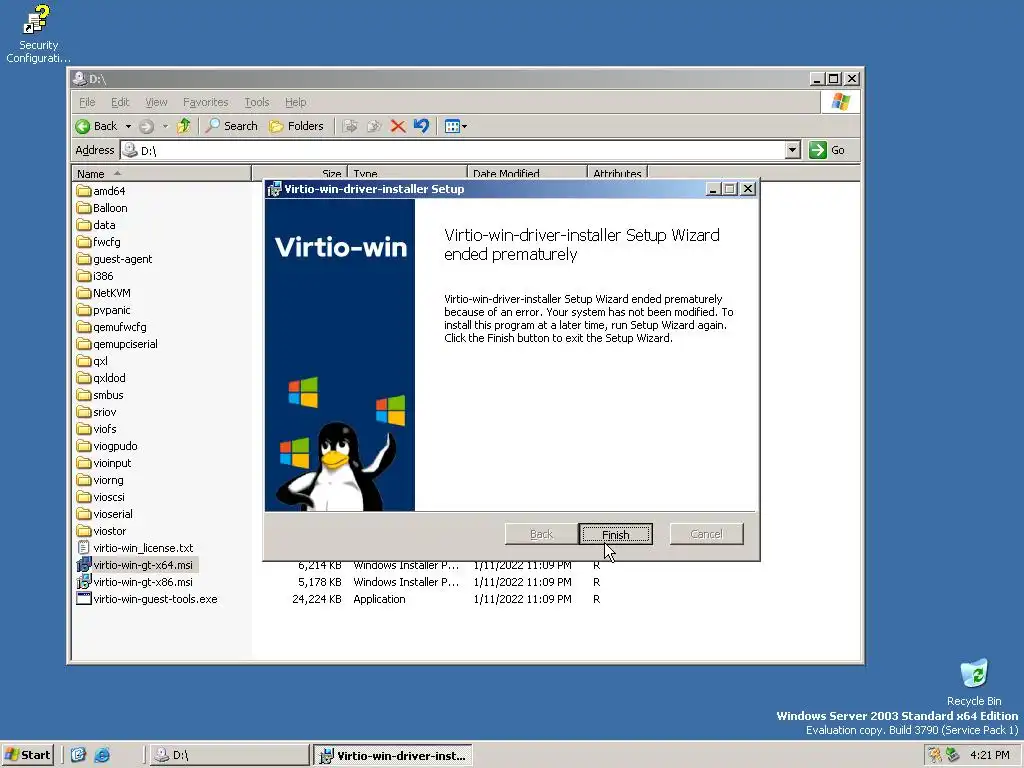Screen dimensions: 1024x768
Task: Click Show Desktop quick launch icon
Action: [x=78, y=755]
